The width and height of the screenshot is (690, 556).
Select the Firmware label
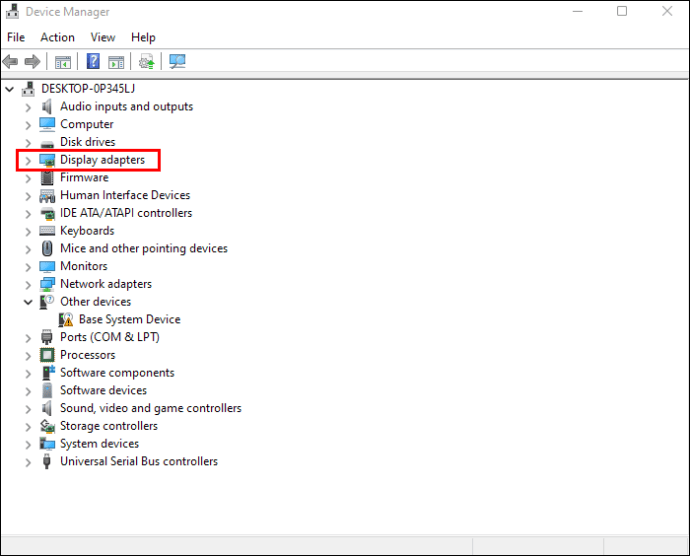84,177
